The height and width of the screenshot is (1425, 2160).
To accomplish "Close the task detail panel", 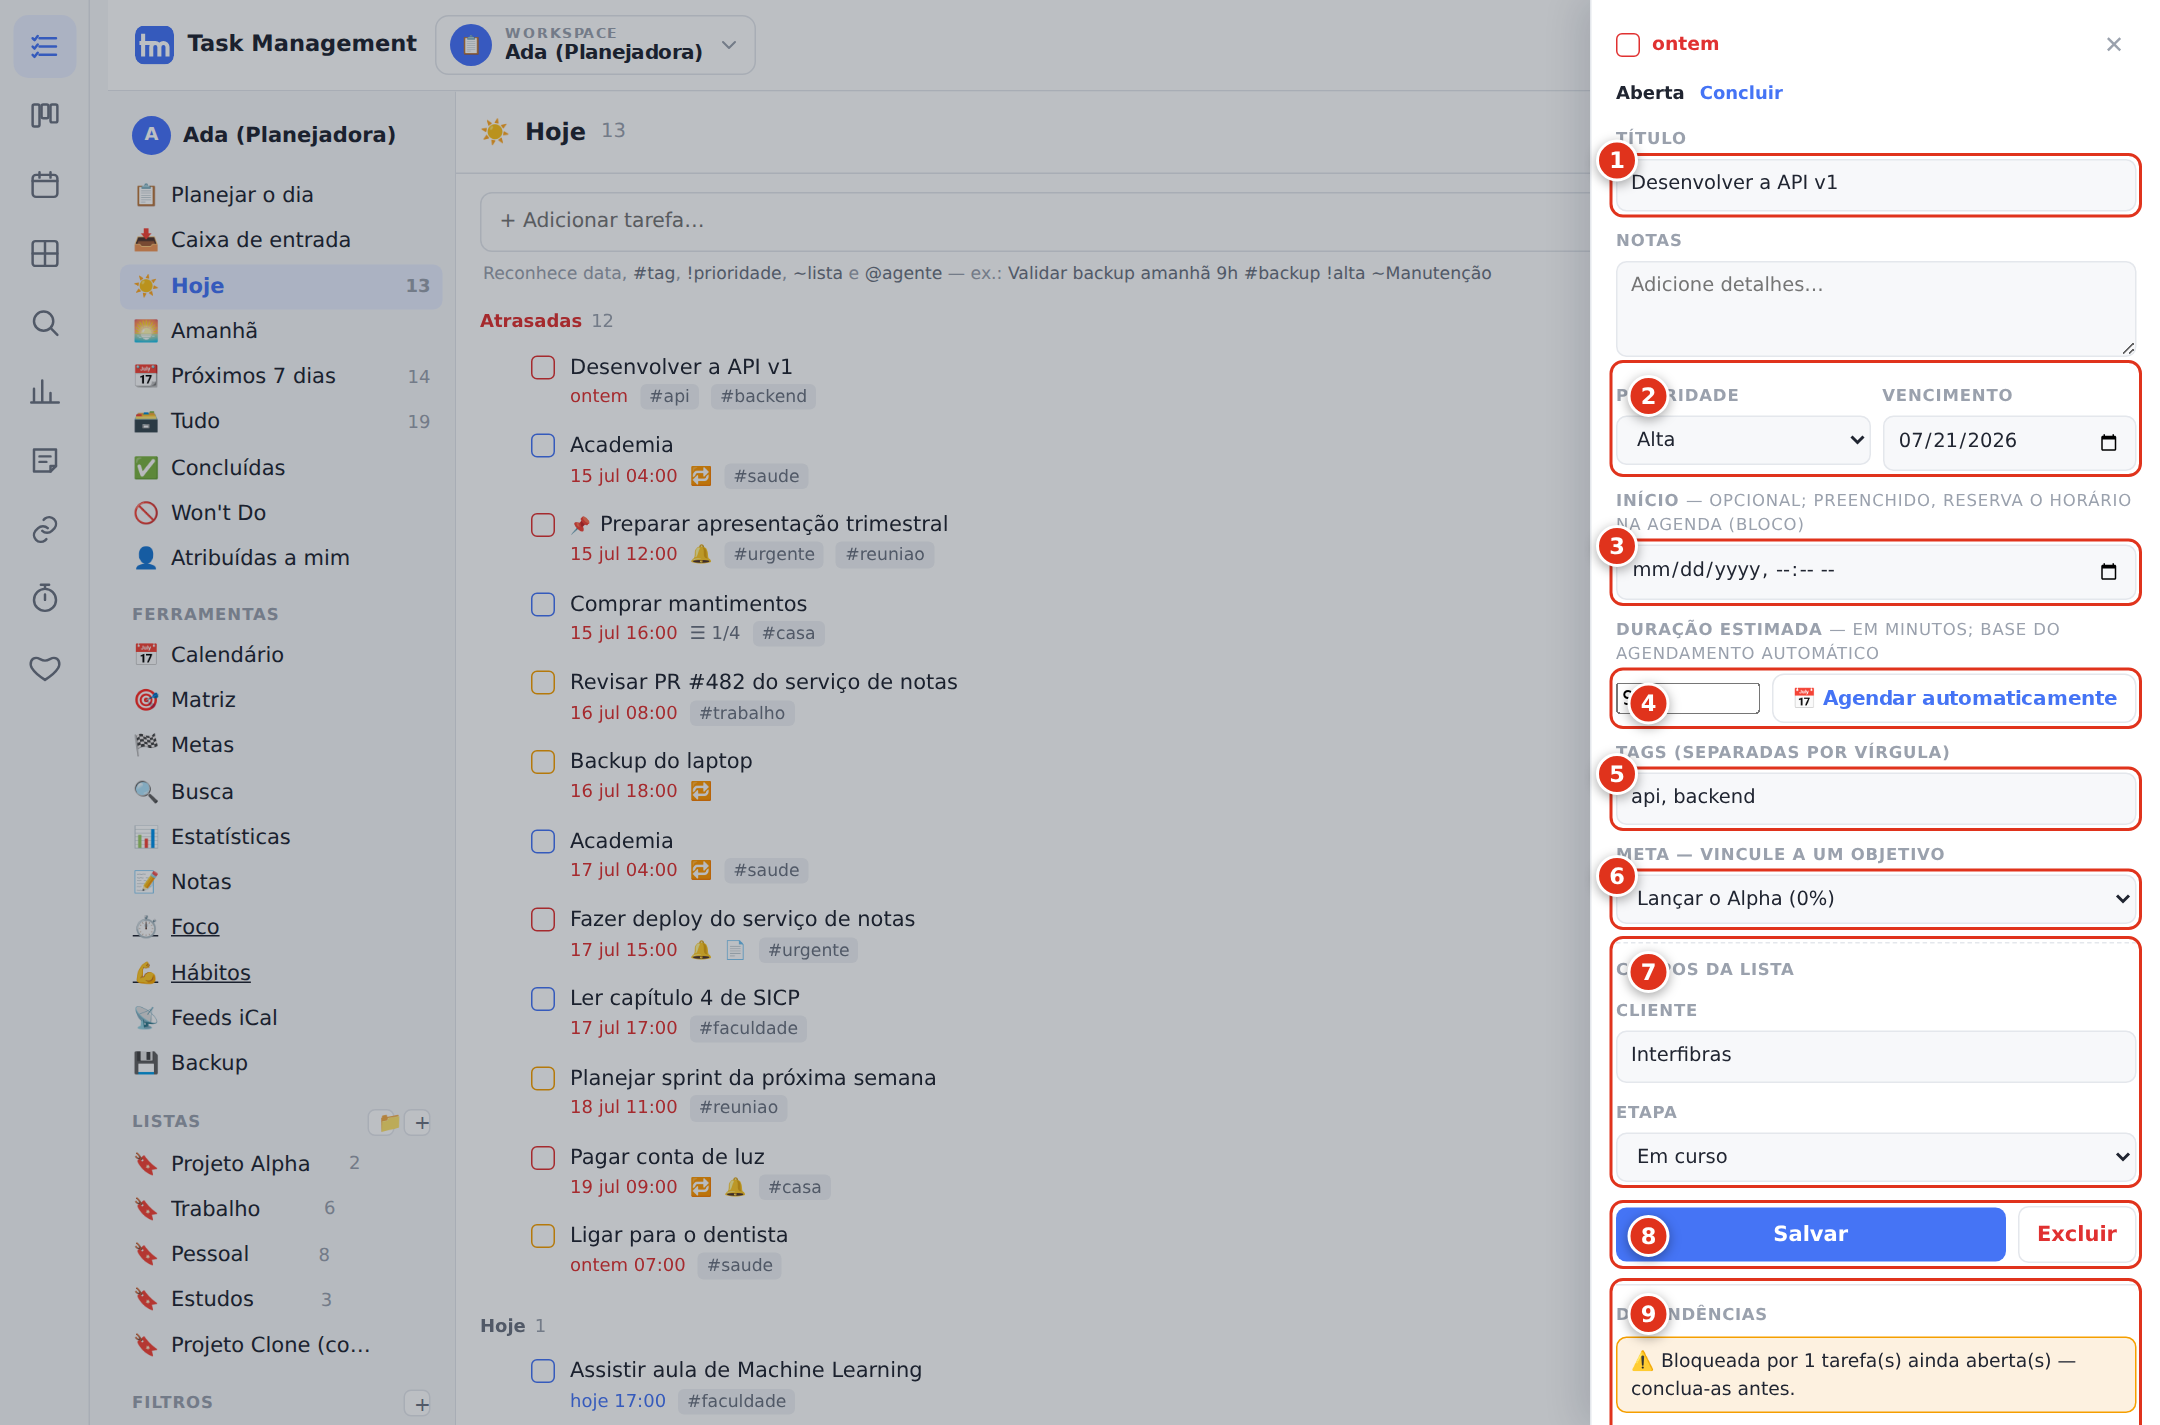I will tap(2114, 44).
